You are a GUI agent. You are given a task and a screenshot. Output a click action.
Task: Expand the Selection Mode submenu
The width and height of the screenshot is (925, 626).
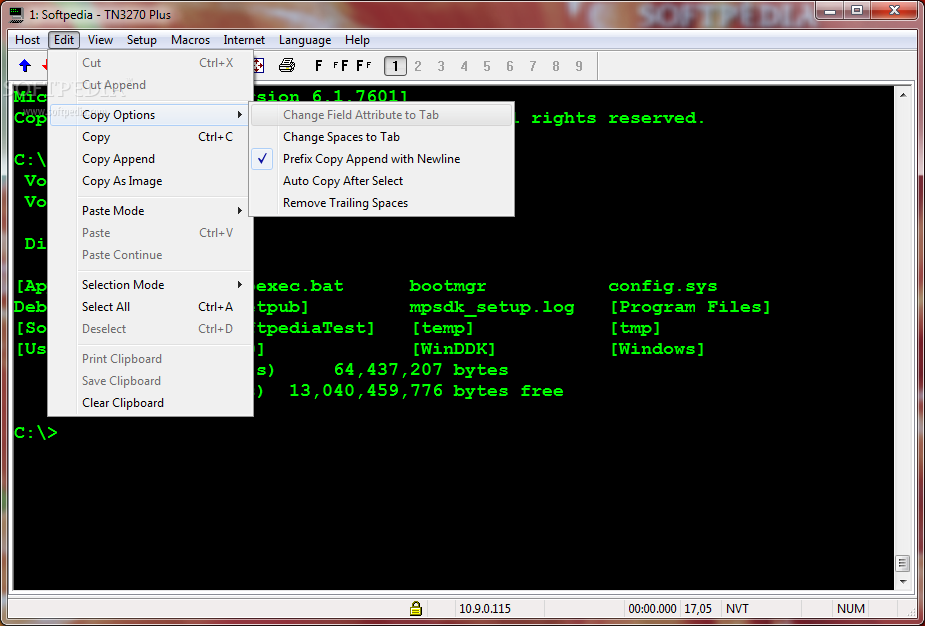150,284
